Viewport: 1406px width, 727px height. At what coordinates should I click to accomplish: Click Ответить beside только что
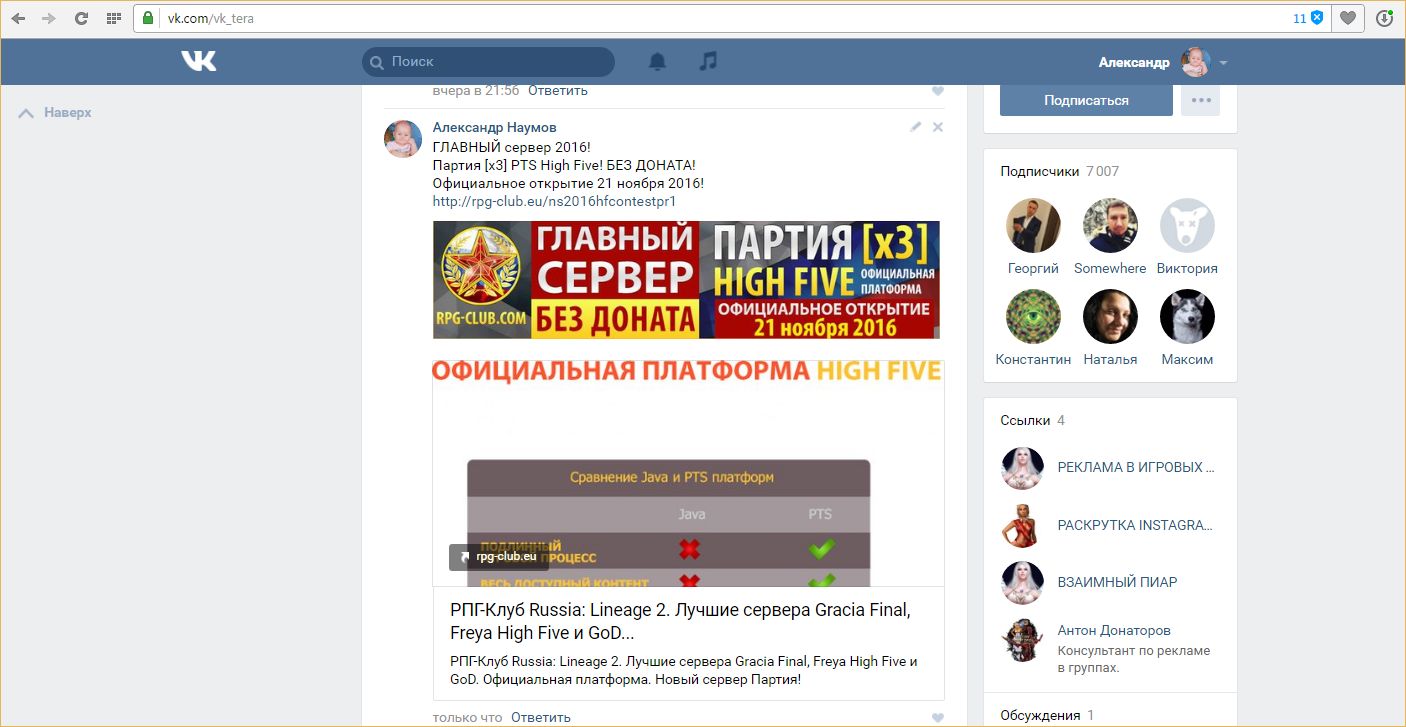[x=541, y=717]
